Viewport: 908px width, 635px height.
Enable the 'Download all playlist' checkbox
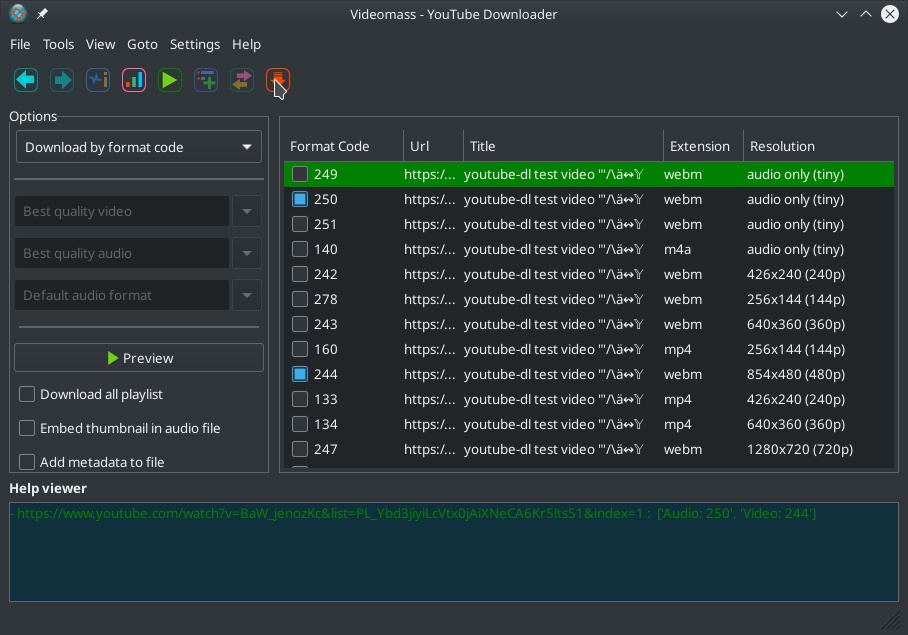(27, 394)
